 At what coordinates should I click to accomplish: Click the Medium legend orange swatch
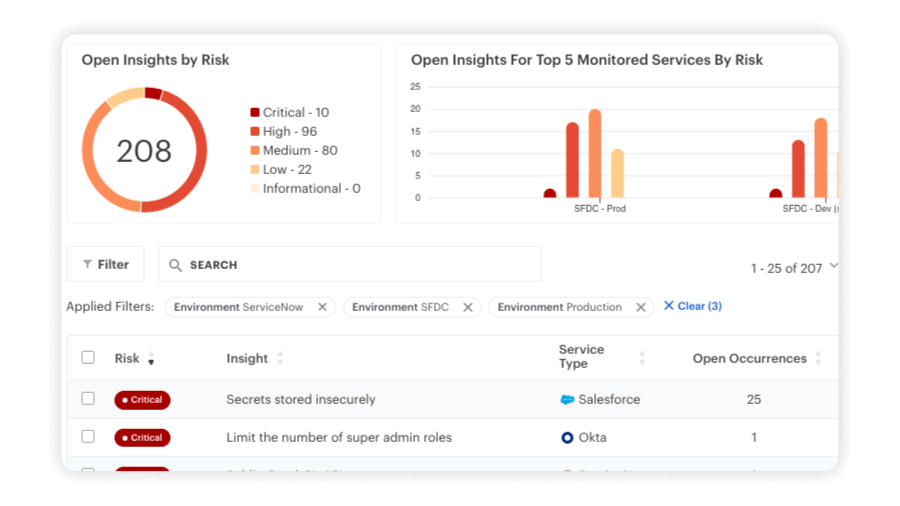[255, 150]
